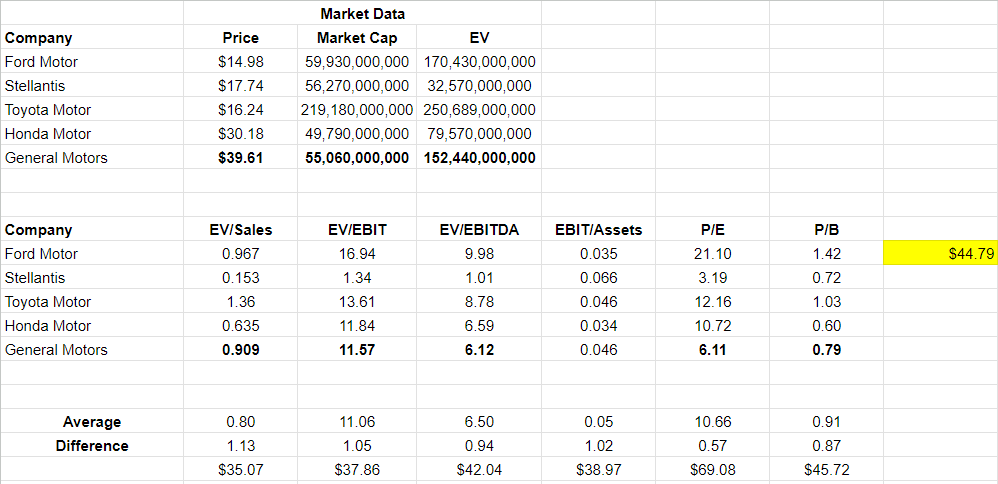Select Toyota market cap 219,180,000,000

(357, 110)
